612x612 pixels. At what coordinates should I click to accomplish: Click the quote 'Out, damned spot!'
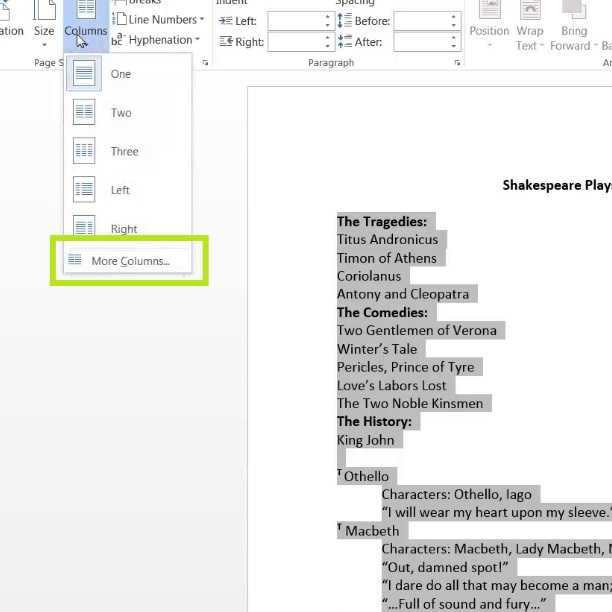click(445, 567)
